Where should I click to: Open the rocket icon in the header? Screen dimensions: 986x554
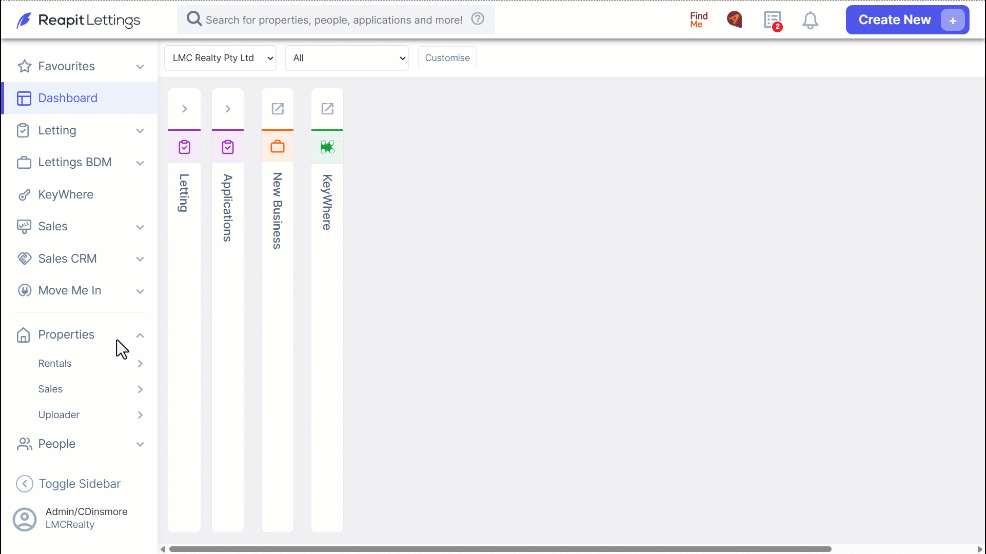point(734,20)
